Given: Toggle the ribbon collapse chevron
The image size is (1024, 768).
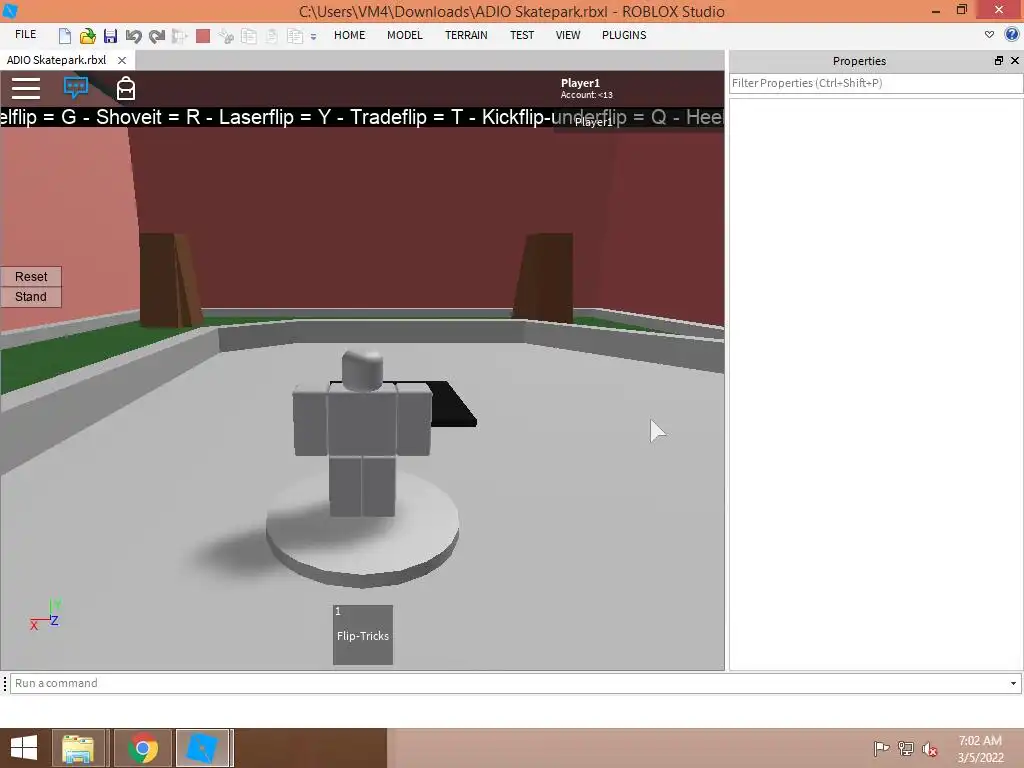Looking at the screenshot, I should [x=989, y=35].
